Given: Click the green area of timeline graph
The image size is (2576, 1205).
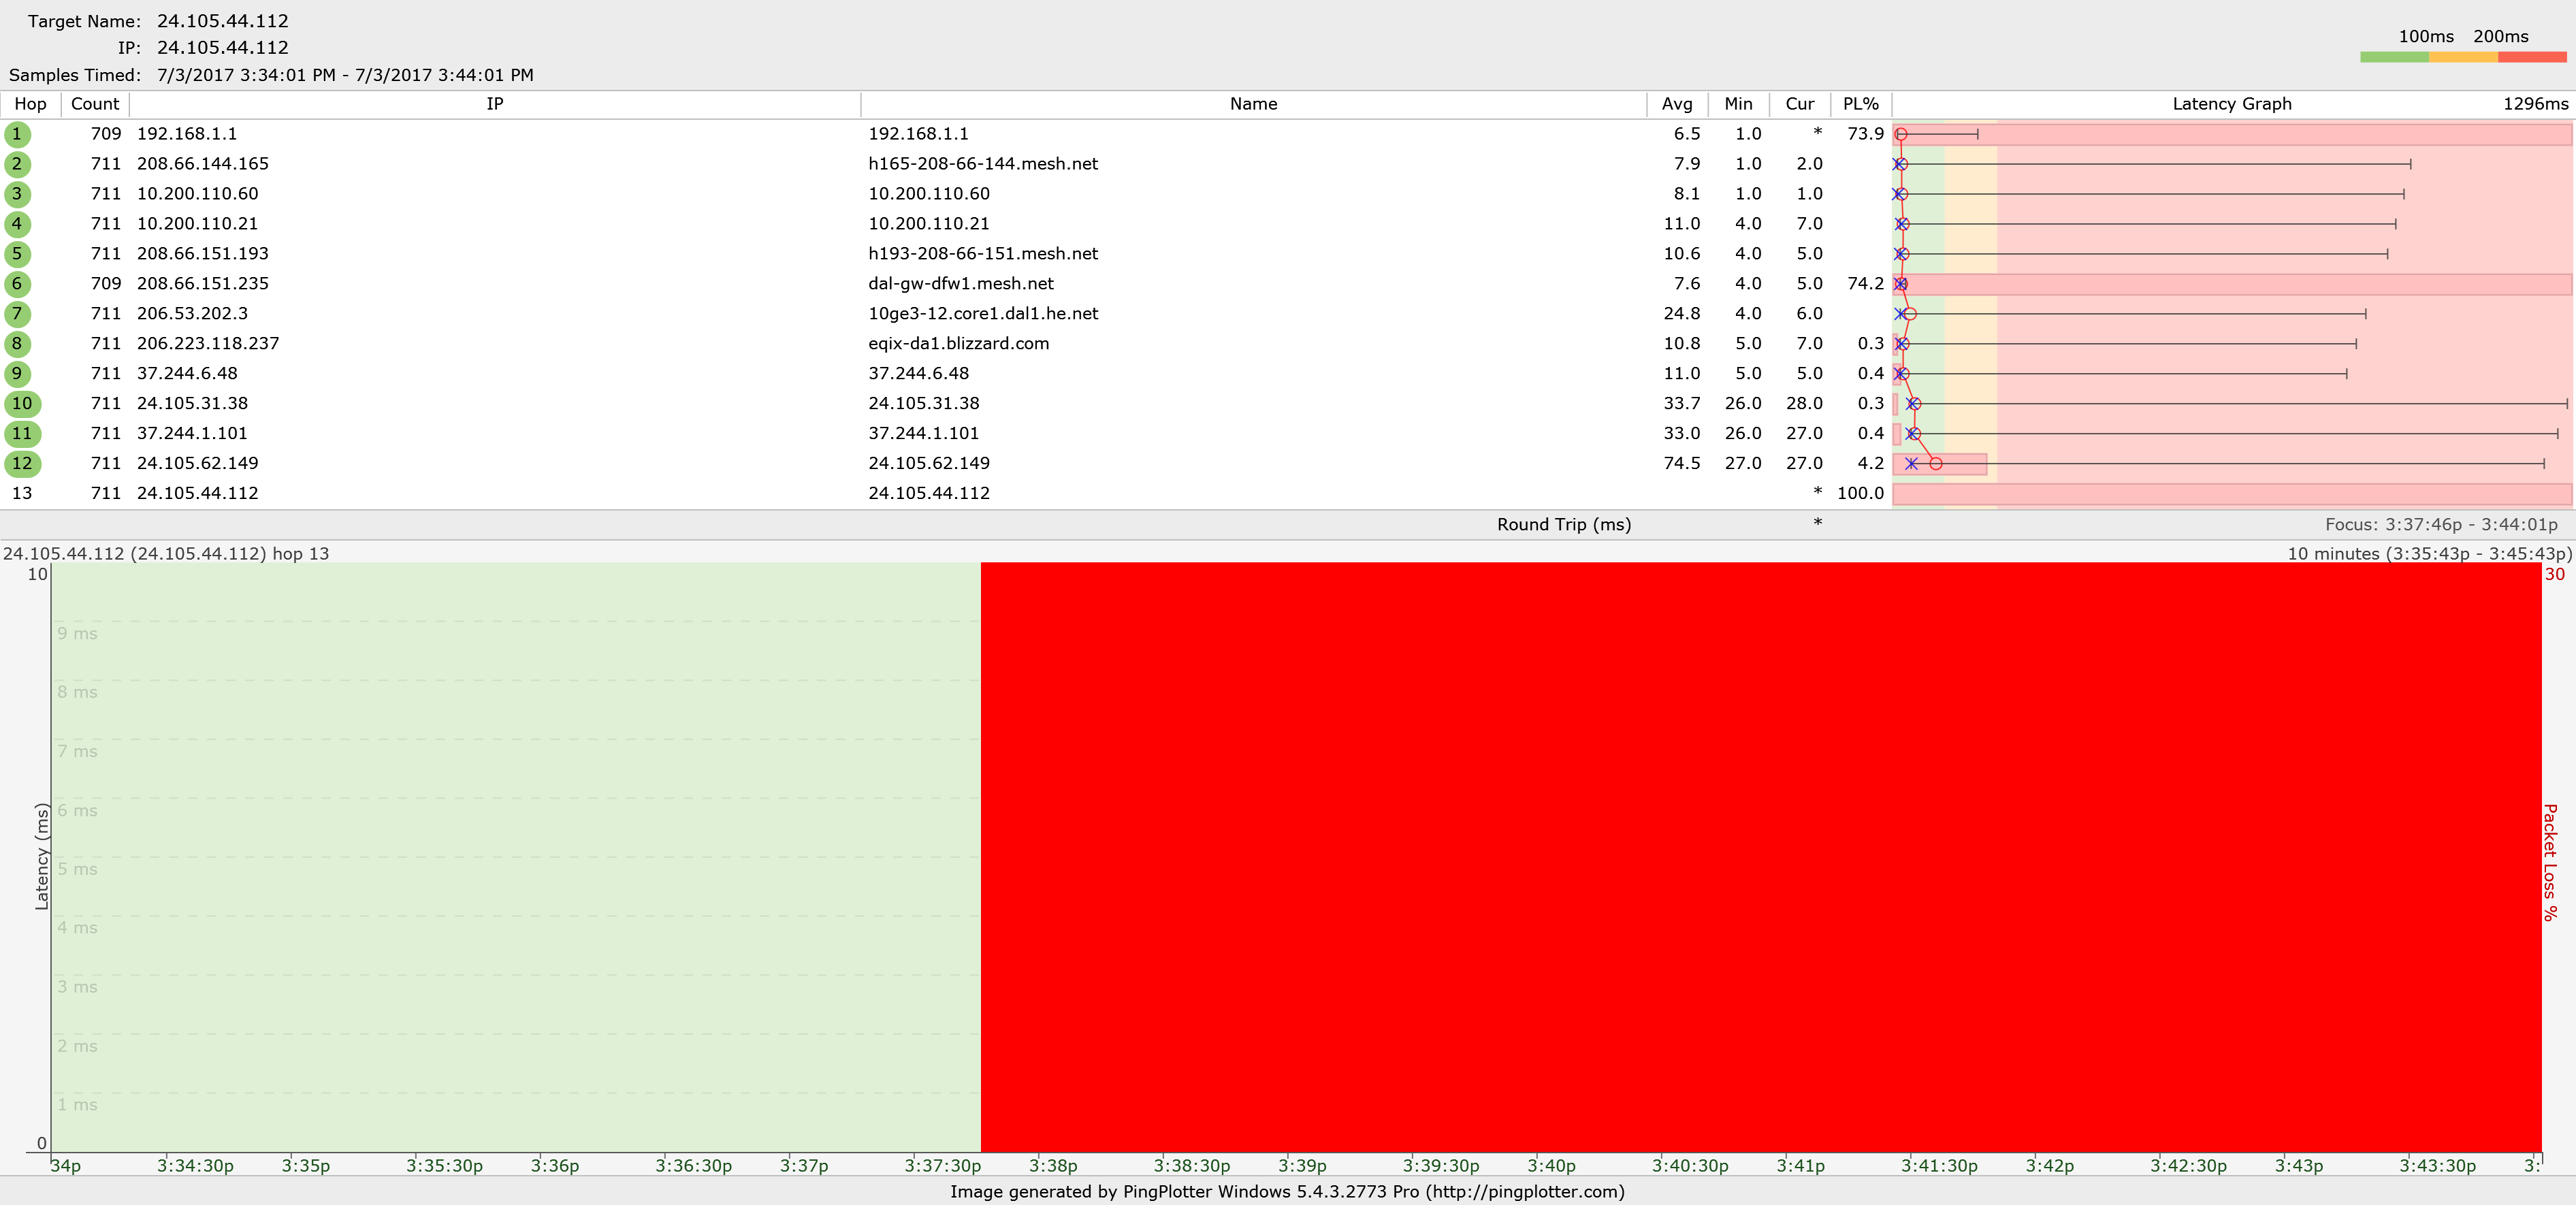Looking at the screenshot, I should [x=516, y=857].
